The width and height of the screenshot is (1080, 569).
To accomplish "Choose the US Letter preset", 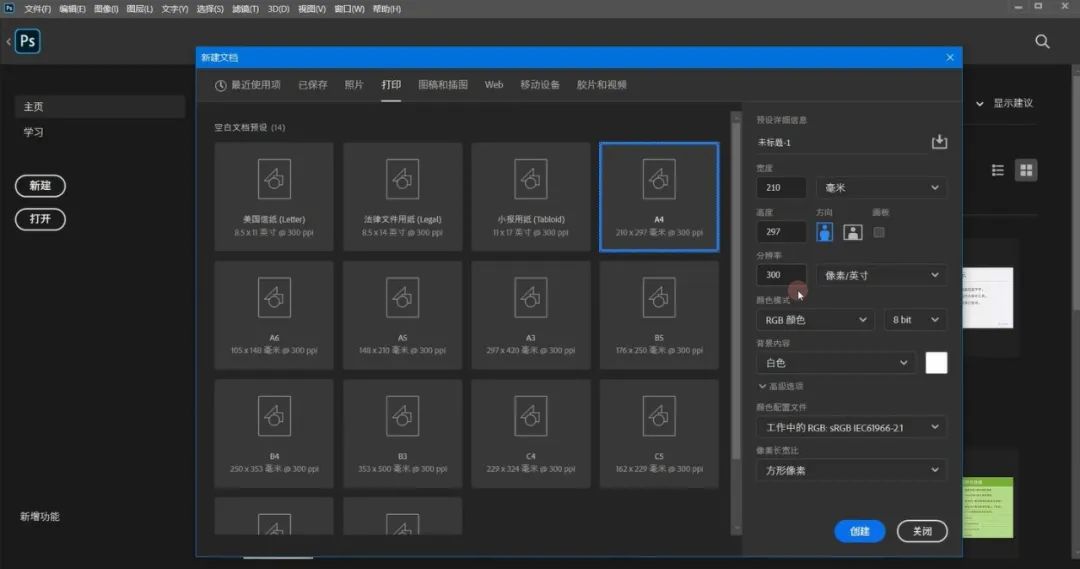I will (x=274, y=197).
